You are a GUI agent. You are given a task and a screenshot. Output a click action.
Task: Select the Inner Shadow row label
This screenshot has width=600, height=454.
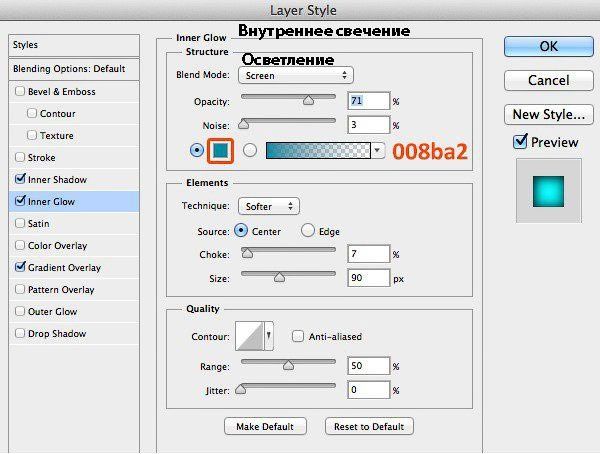57,180
